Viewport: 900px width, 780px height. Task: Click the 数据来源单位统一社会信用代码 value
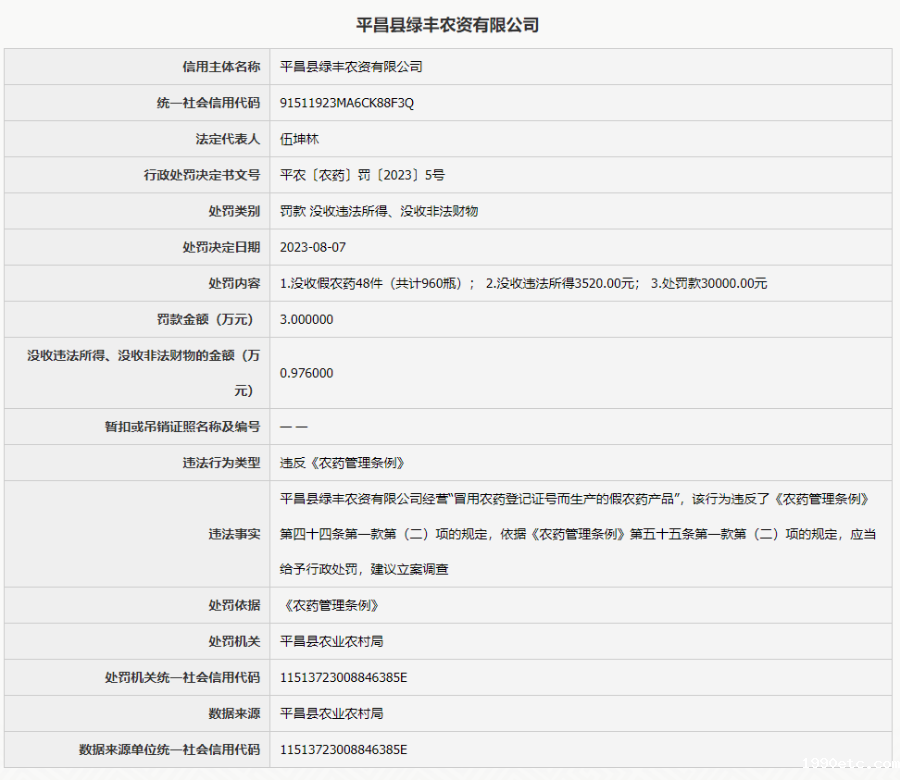coord(344,750)
